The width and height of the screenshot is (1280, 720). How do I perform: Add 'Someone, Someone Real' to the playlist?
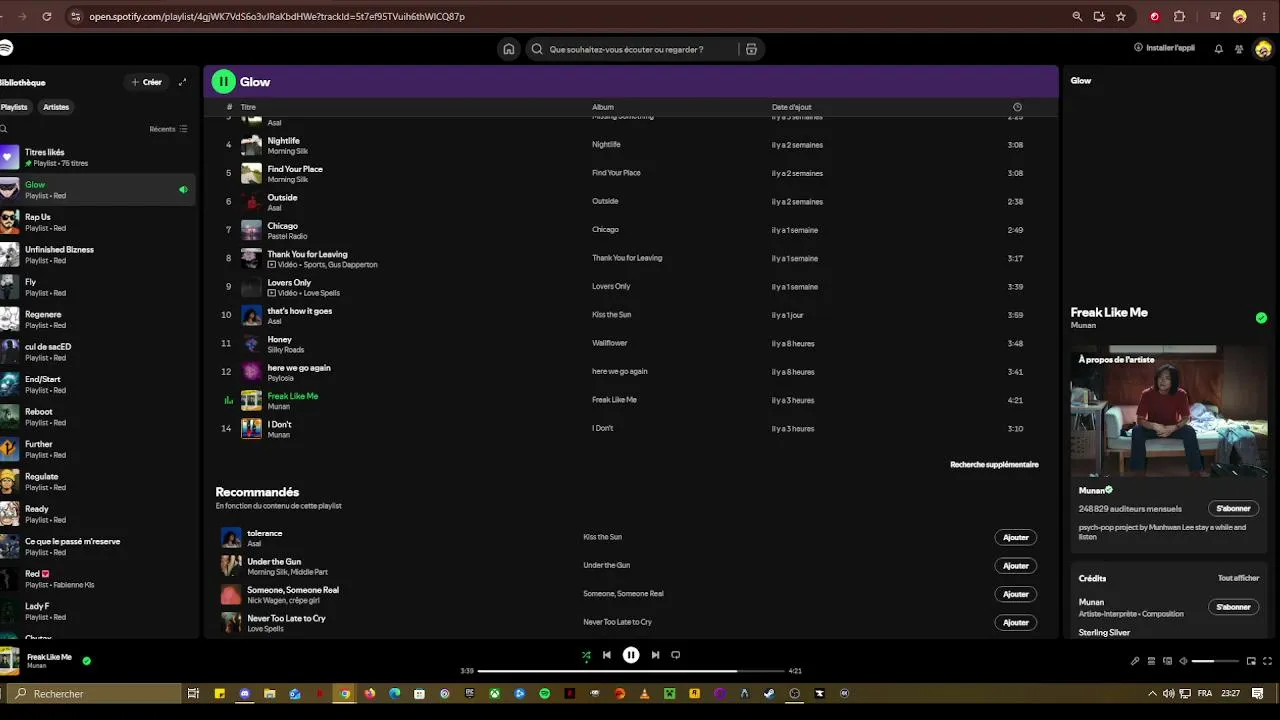click(x=1016, y=594)
